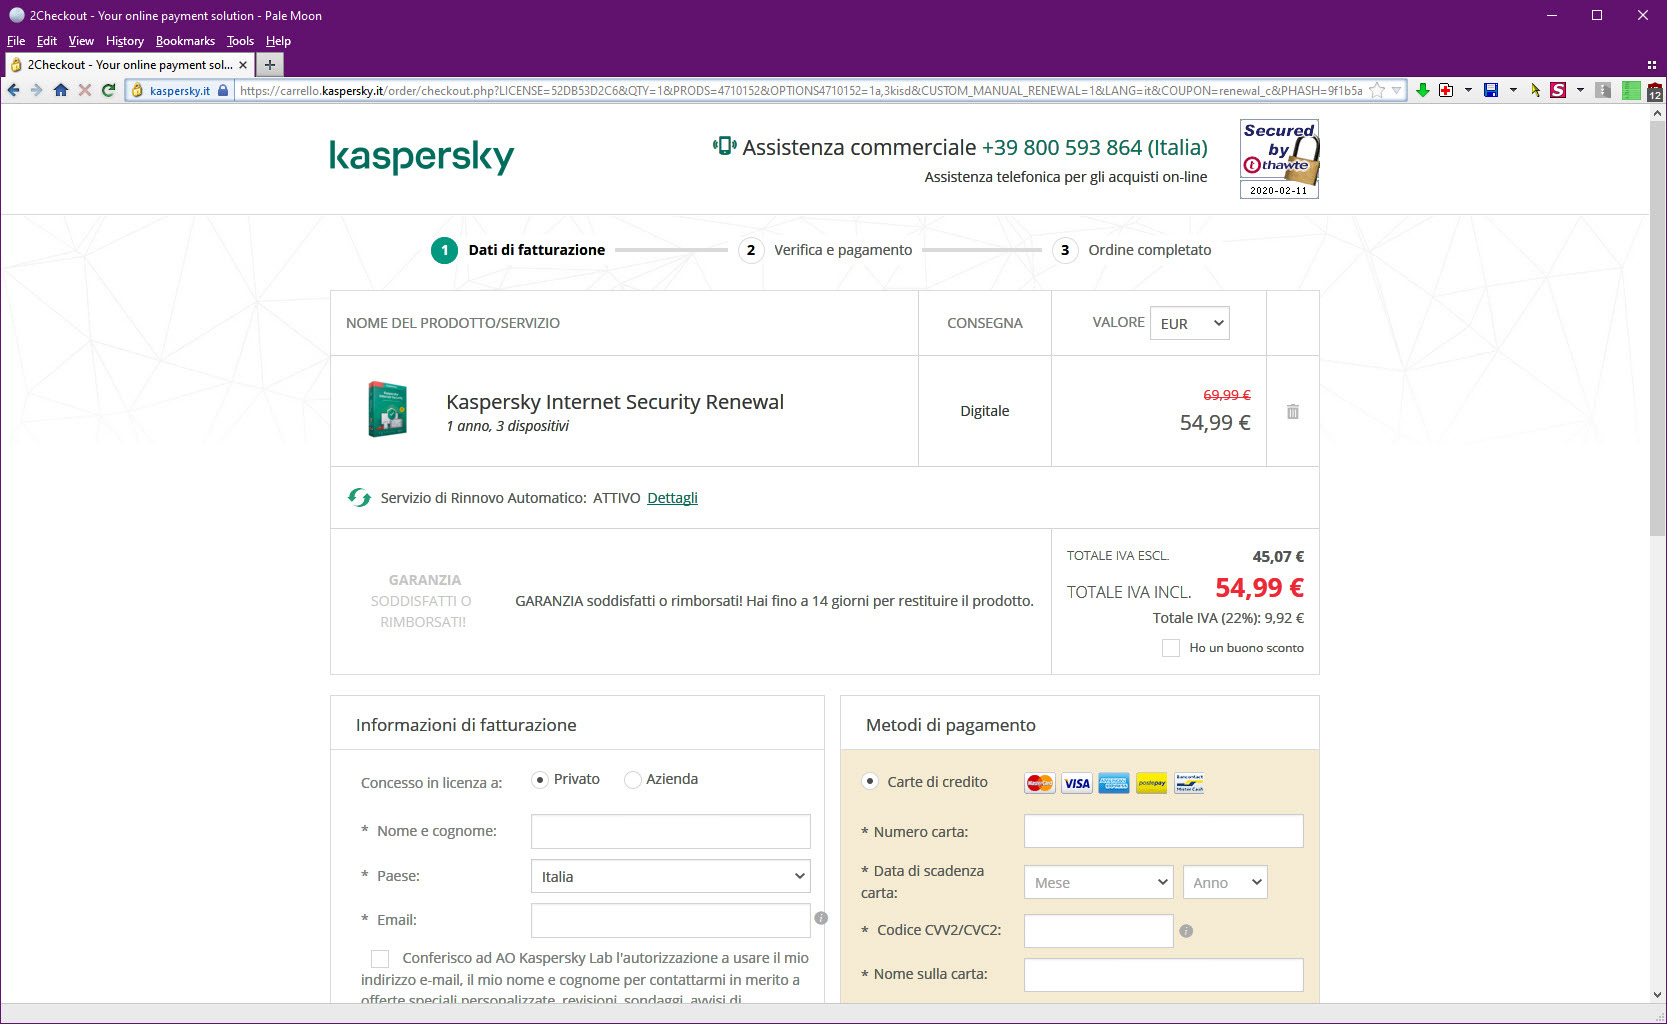Viewport: 1667px width, 1024px height.
Task: Check the Kaspersky Lab authorization checkbox
Action: coord(380,959)
